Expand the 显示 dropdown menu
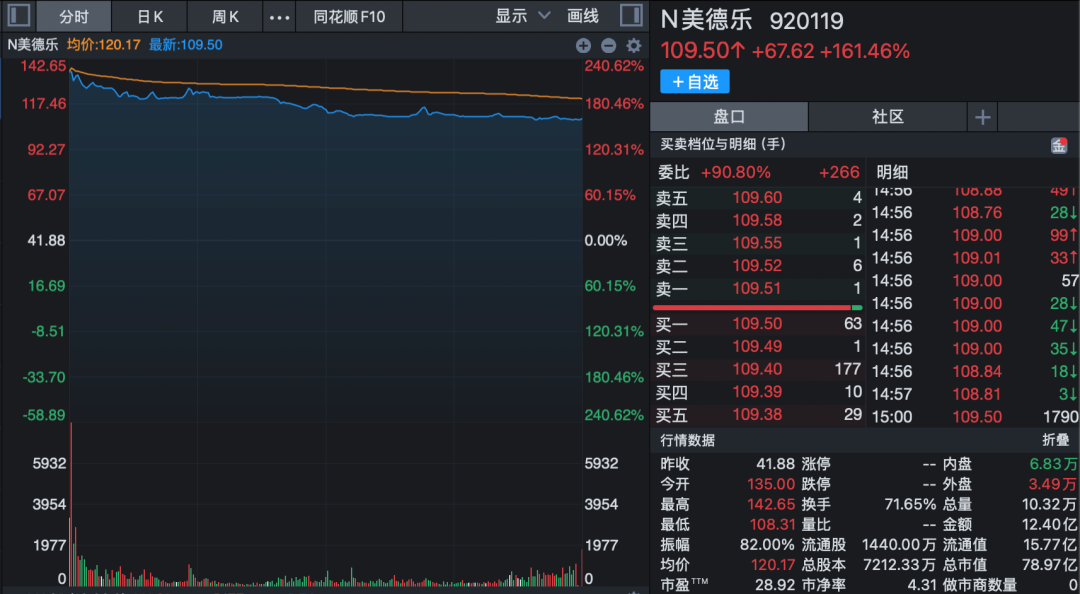This screenshot has height=594, width=1080. tap(523, 16)
